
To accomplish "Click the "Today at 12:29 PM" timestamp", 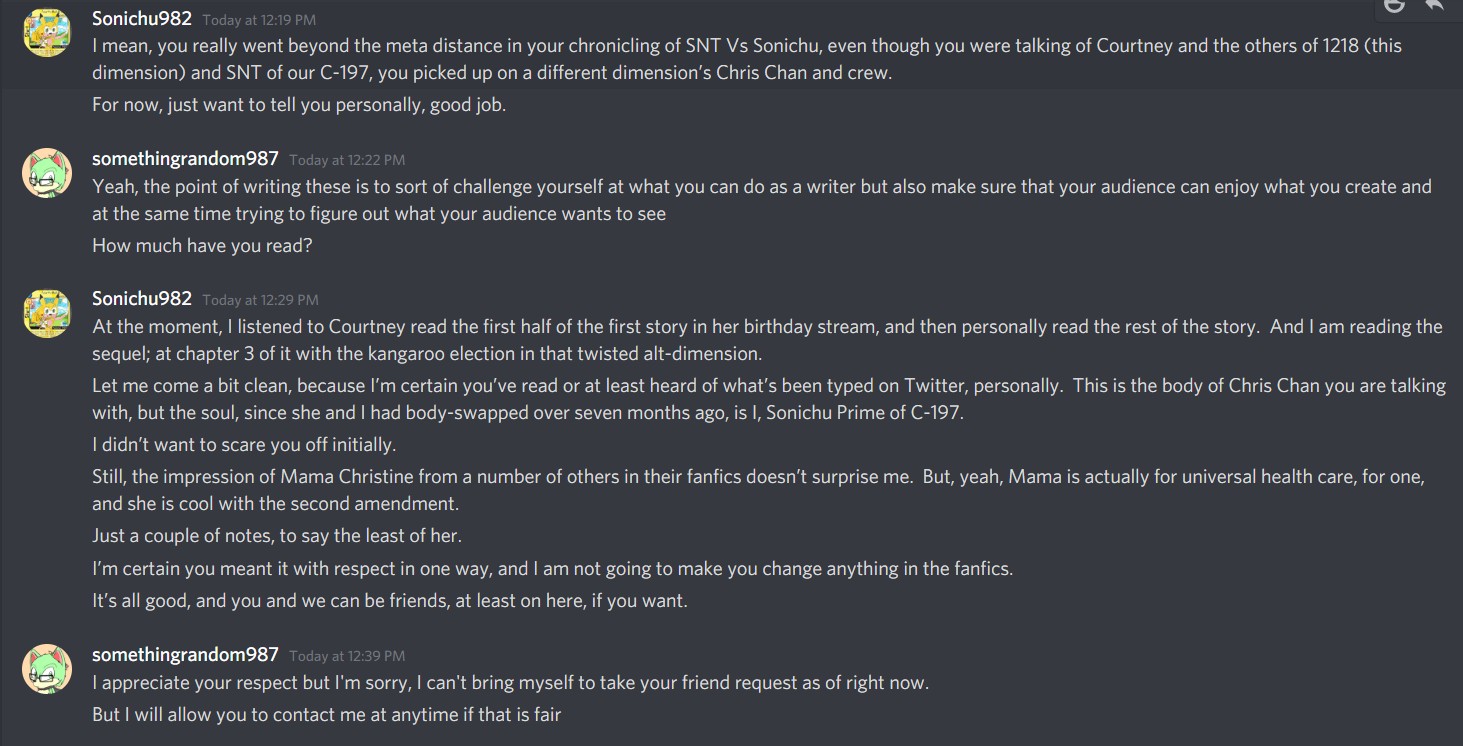I will [260, 300].
